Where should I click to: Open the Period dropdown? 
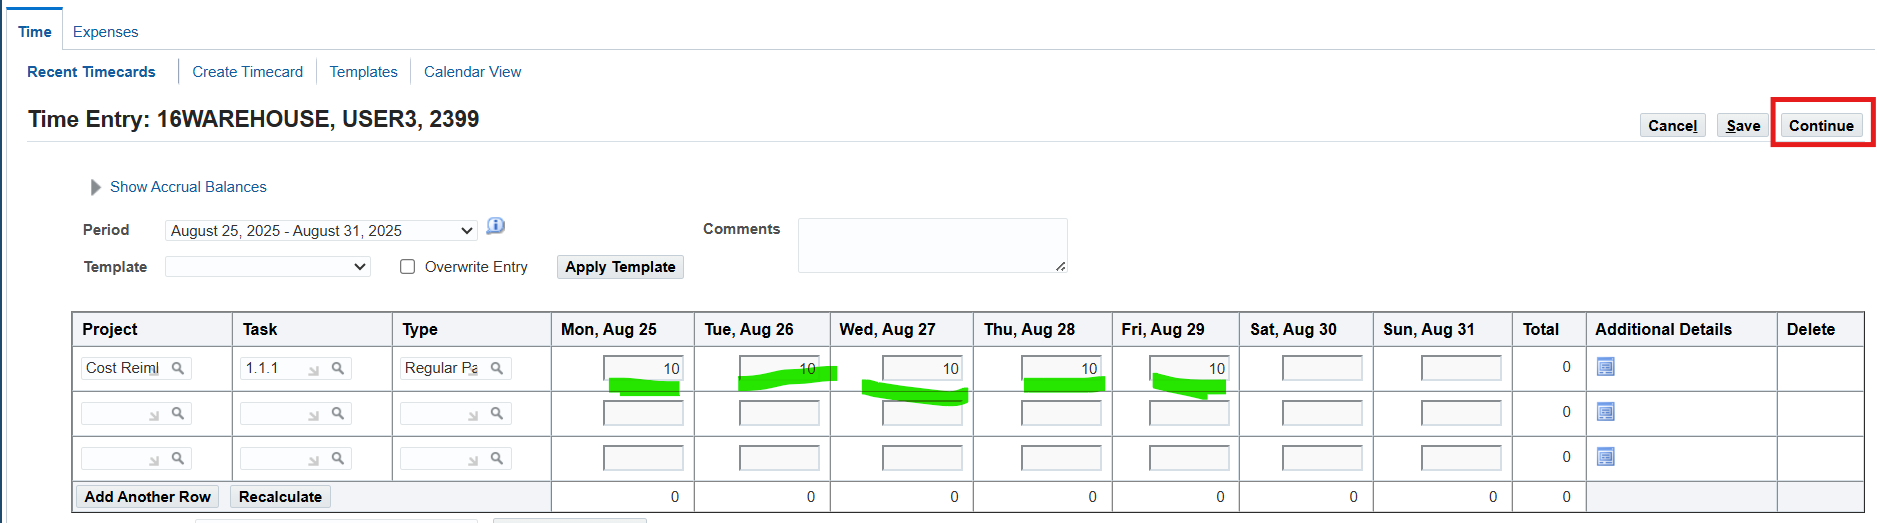click(321, 231)
